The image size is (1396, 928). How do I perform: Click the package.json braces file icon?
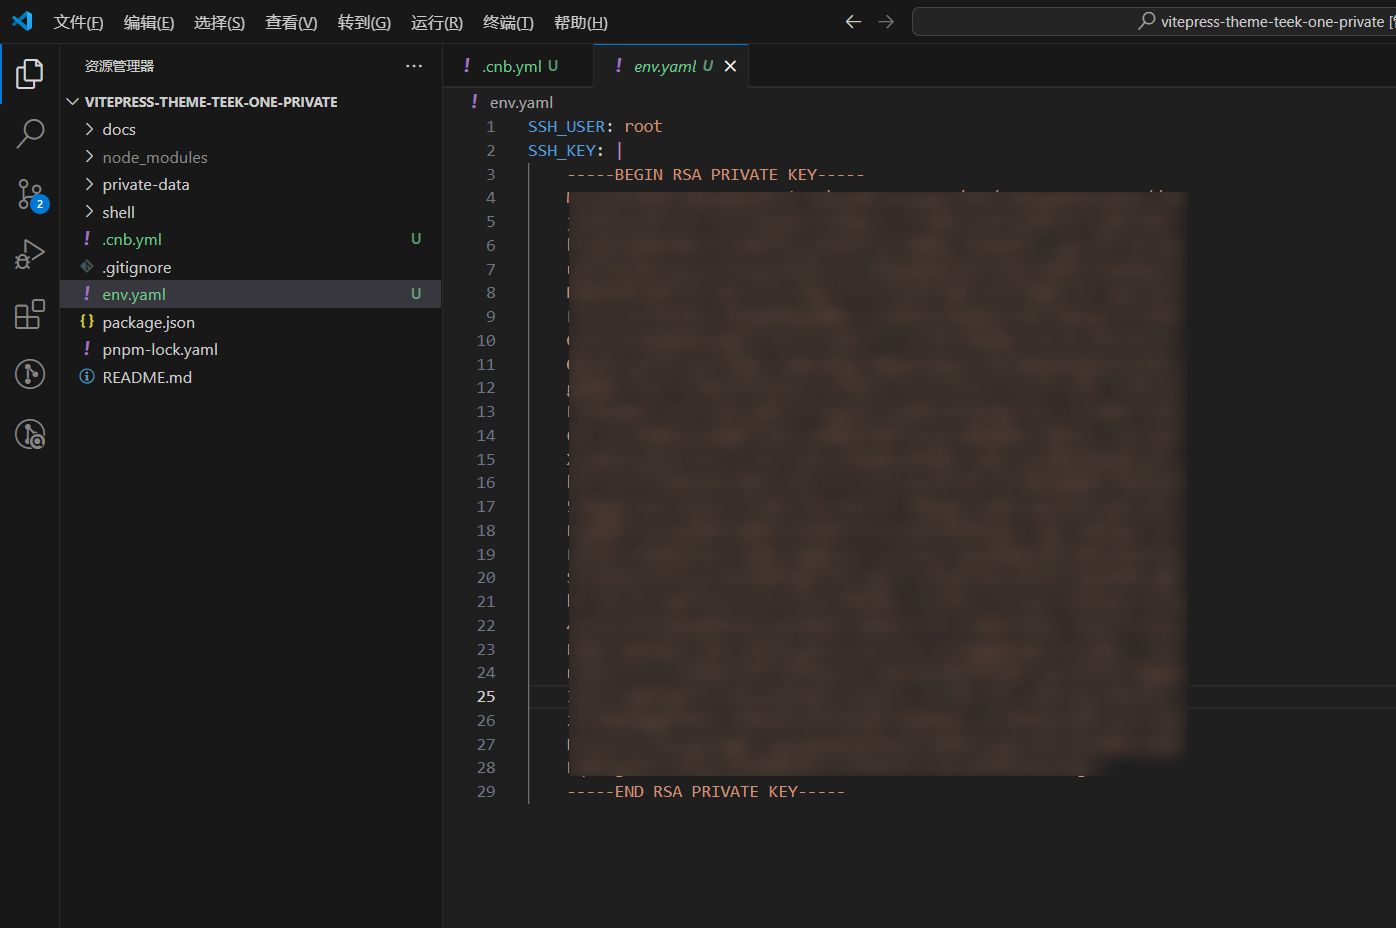(x=87, y=322)
